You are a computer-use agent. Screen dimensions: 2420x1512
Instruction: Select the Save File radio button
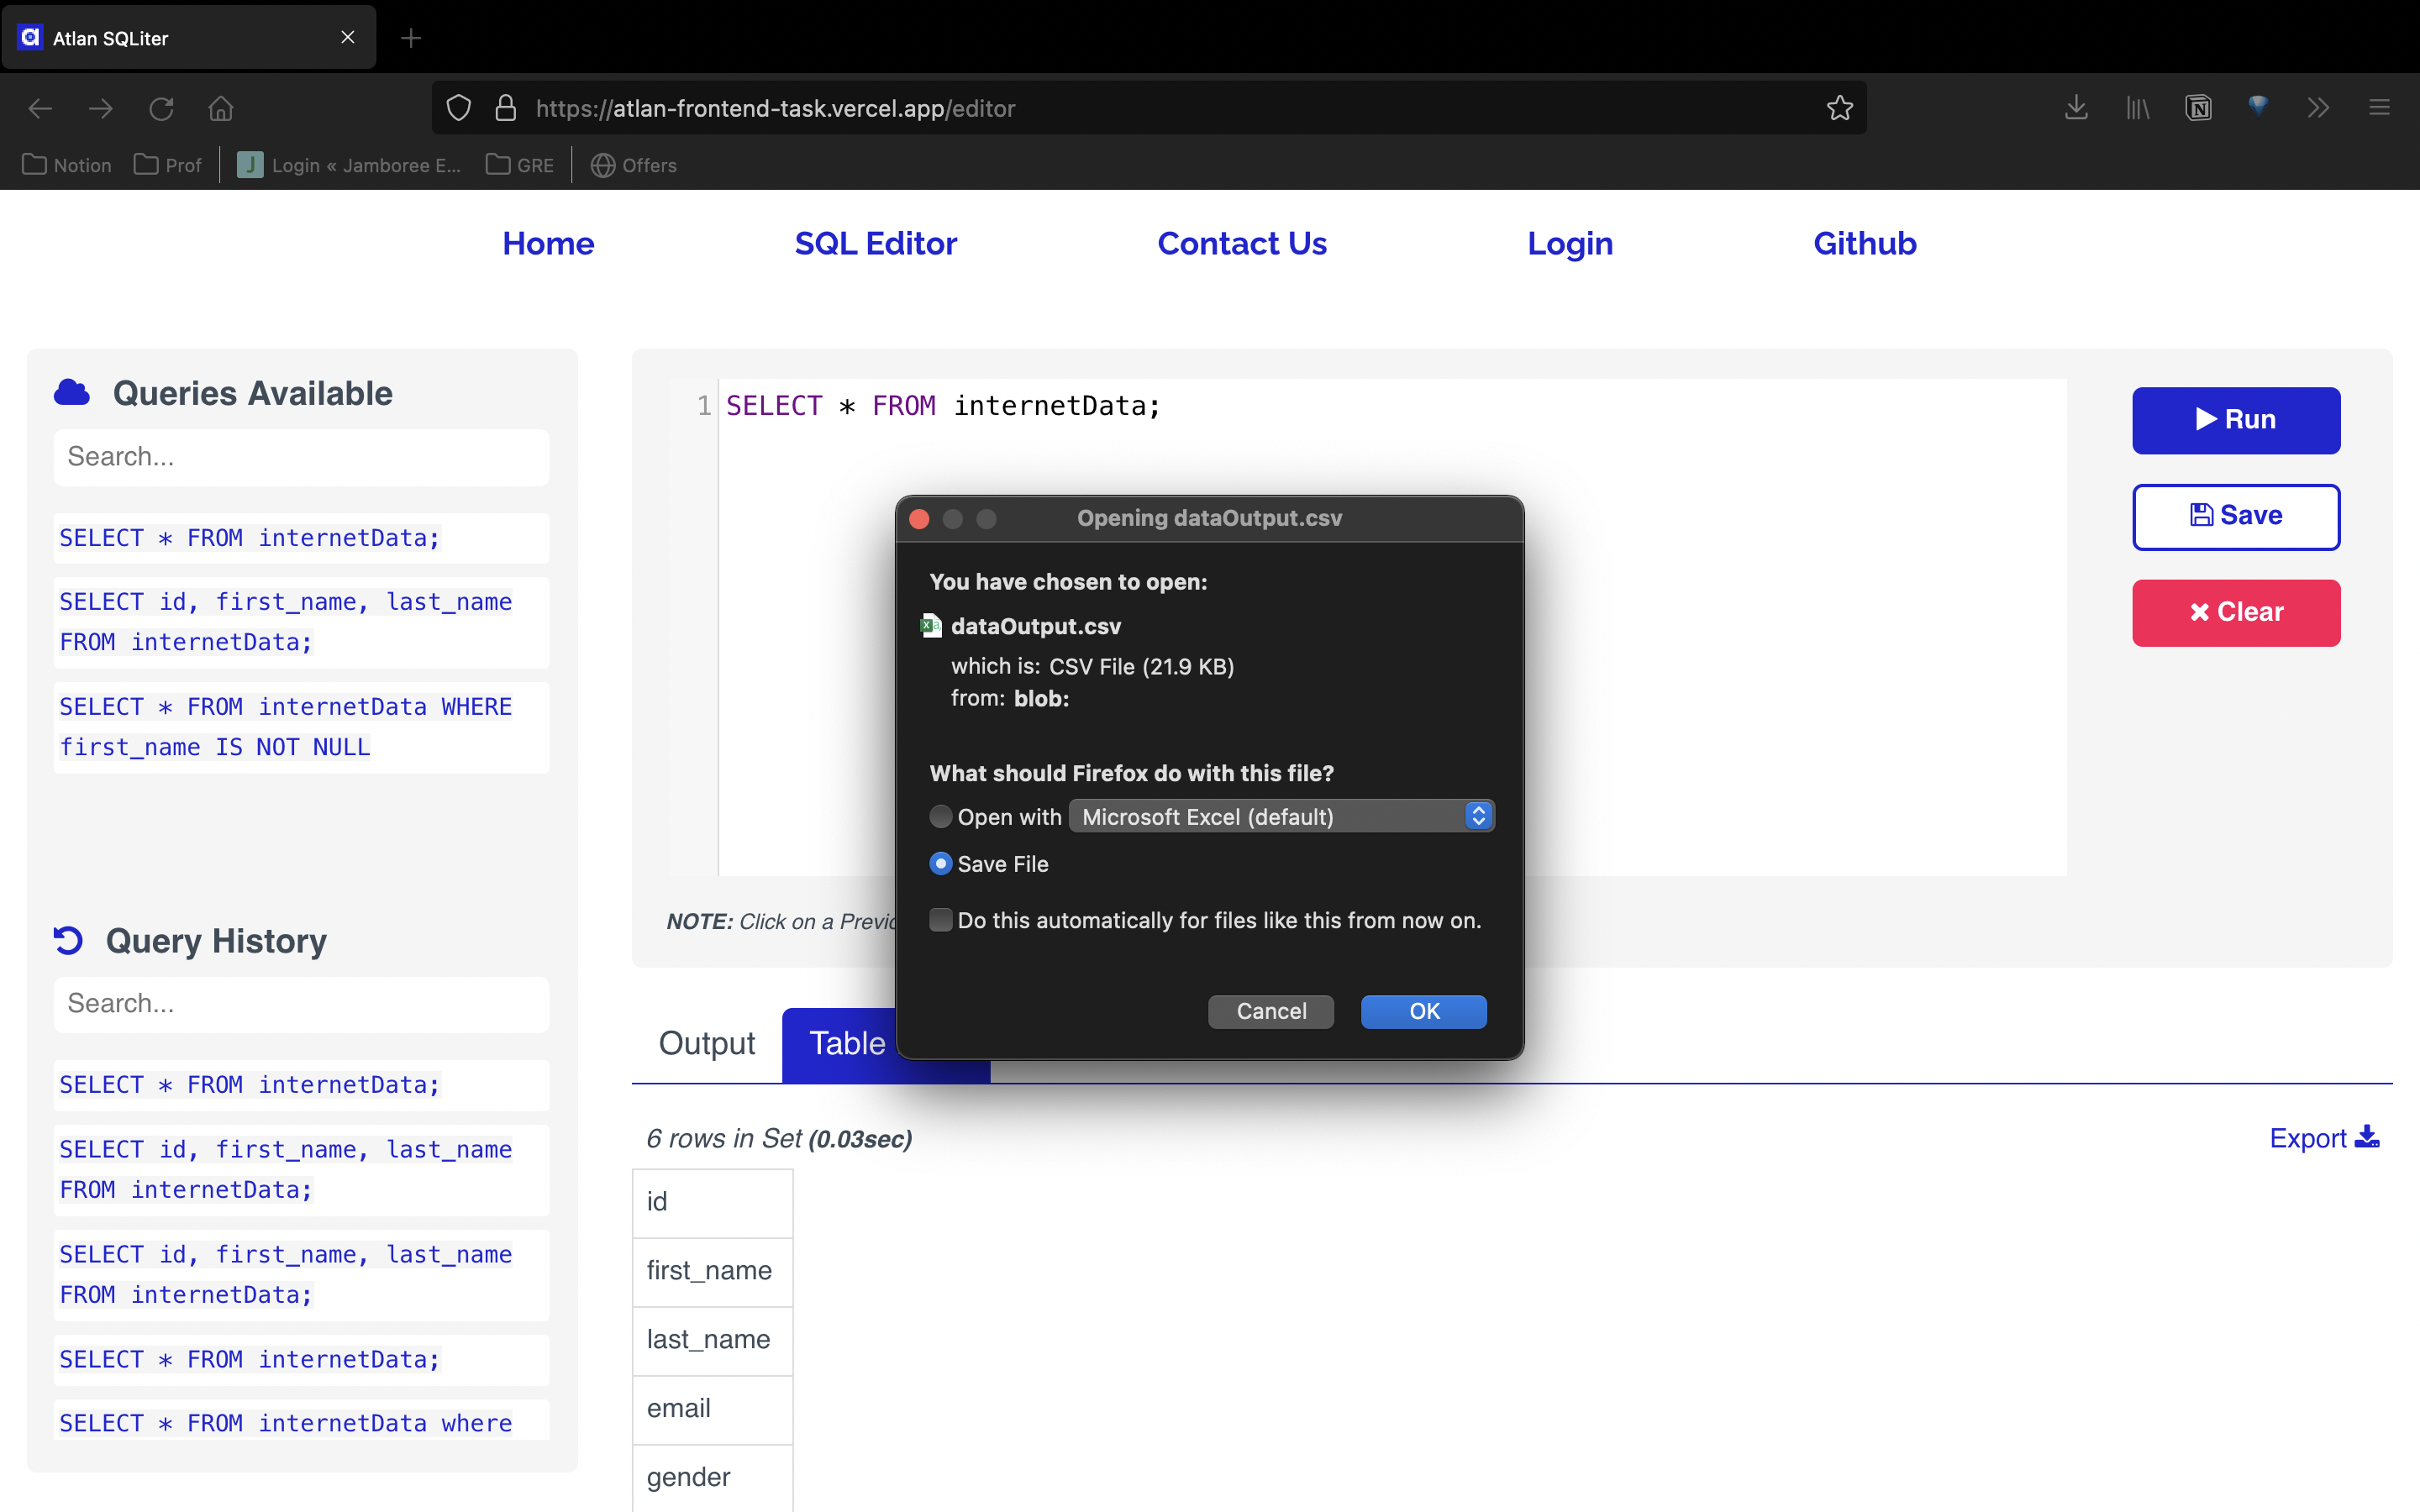(940, 863)
